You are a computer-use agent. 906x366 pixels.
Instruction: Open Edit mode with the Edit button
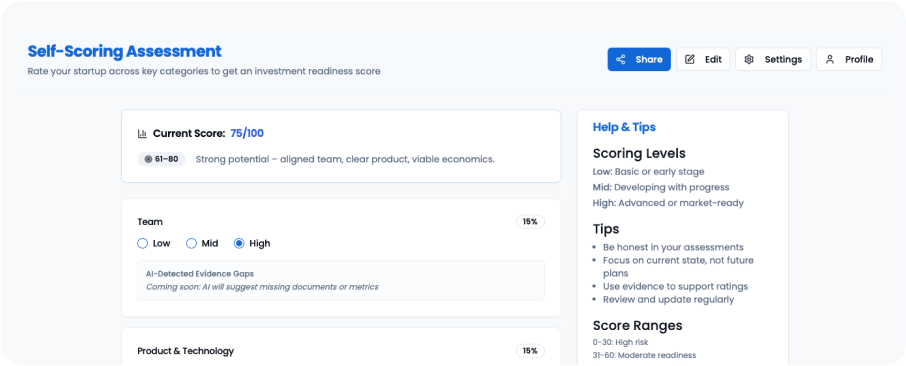[x=703, y=60]
